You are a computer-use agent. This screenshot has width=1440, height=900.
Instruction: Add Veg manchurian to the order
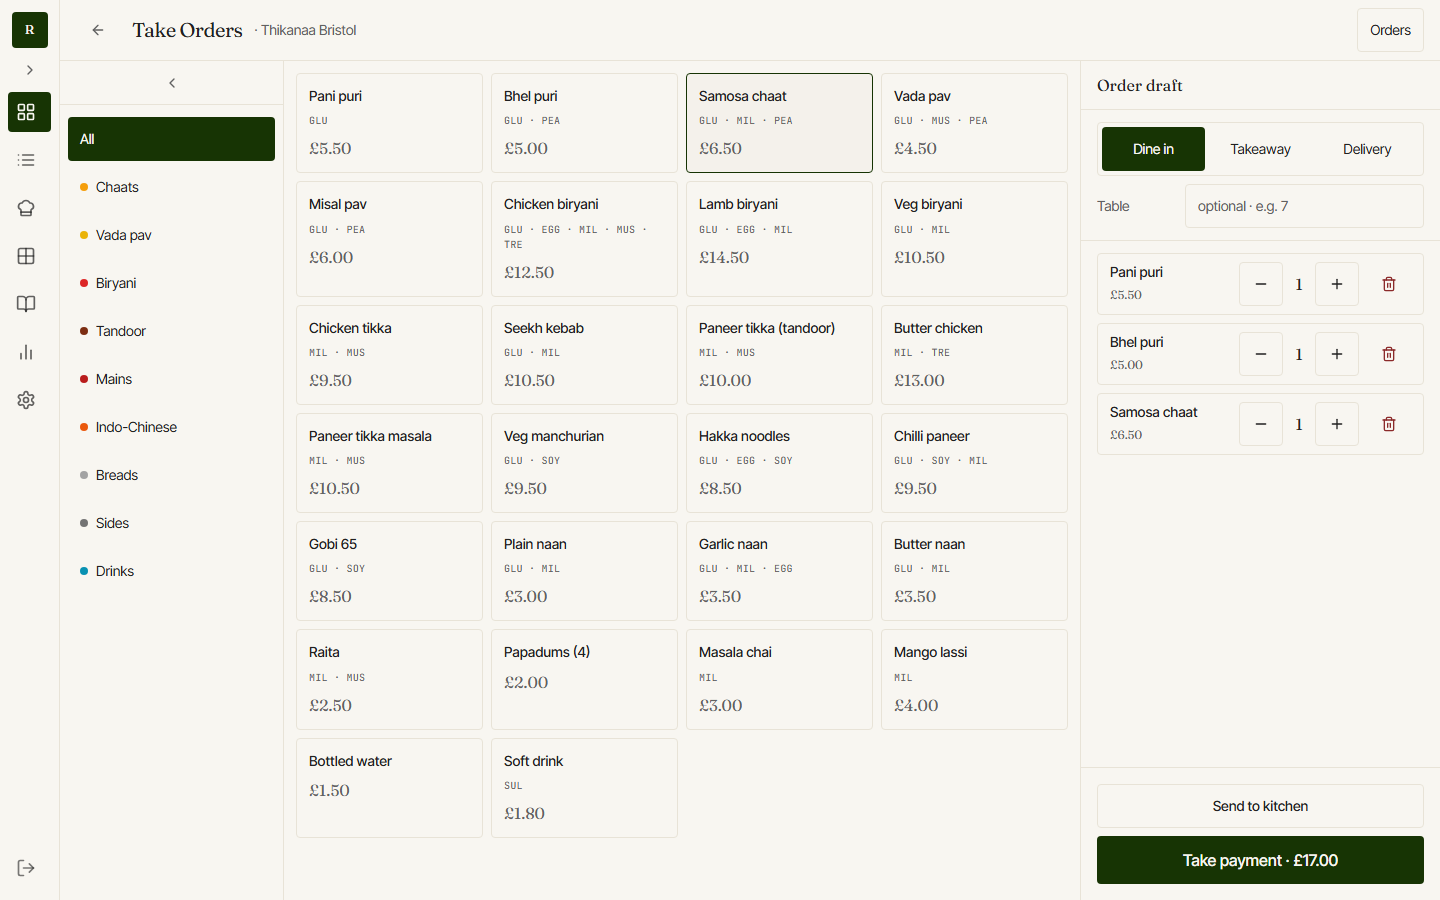tap(584, 463)
